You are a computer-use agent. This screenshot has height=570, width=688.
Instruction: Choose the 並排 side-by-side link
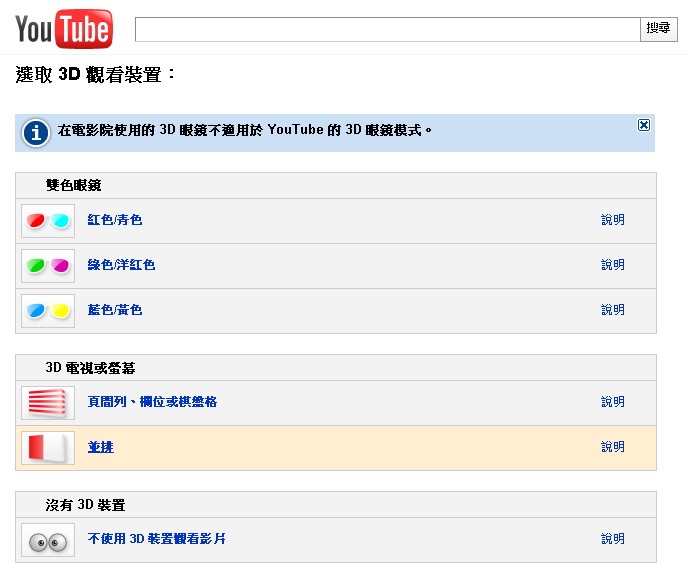pyautogui.click(x=101, y=447)
